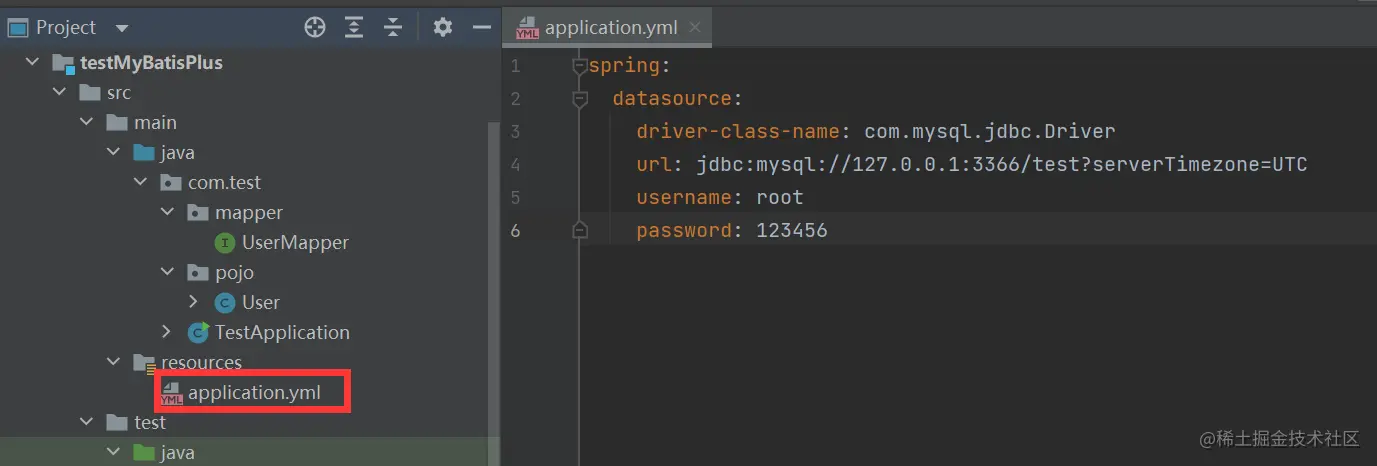Open Project panel settings gear
The width and height of the screenshot is (1377, 466).
443,27
